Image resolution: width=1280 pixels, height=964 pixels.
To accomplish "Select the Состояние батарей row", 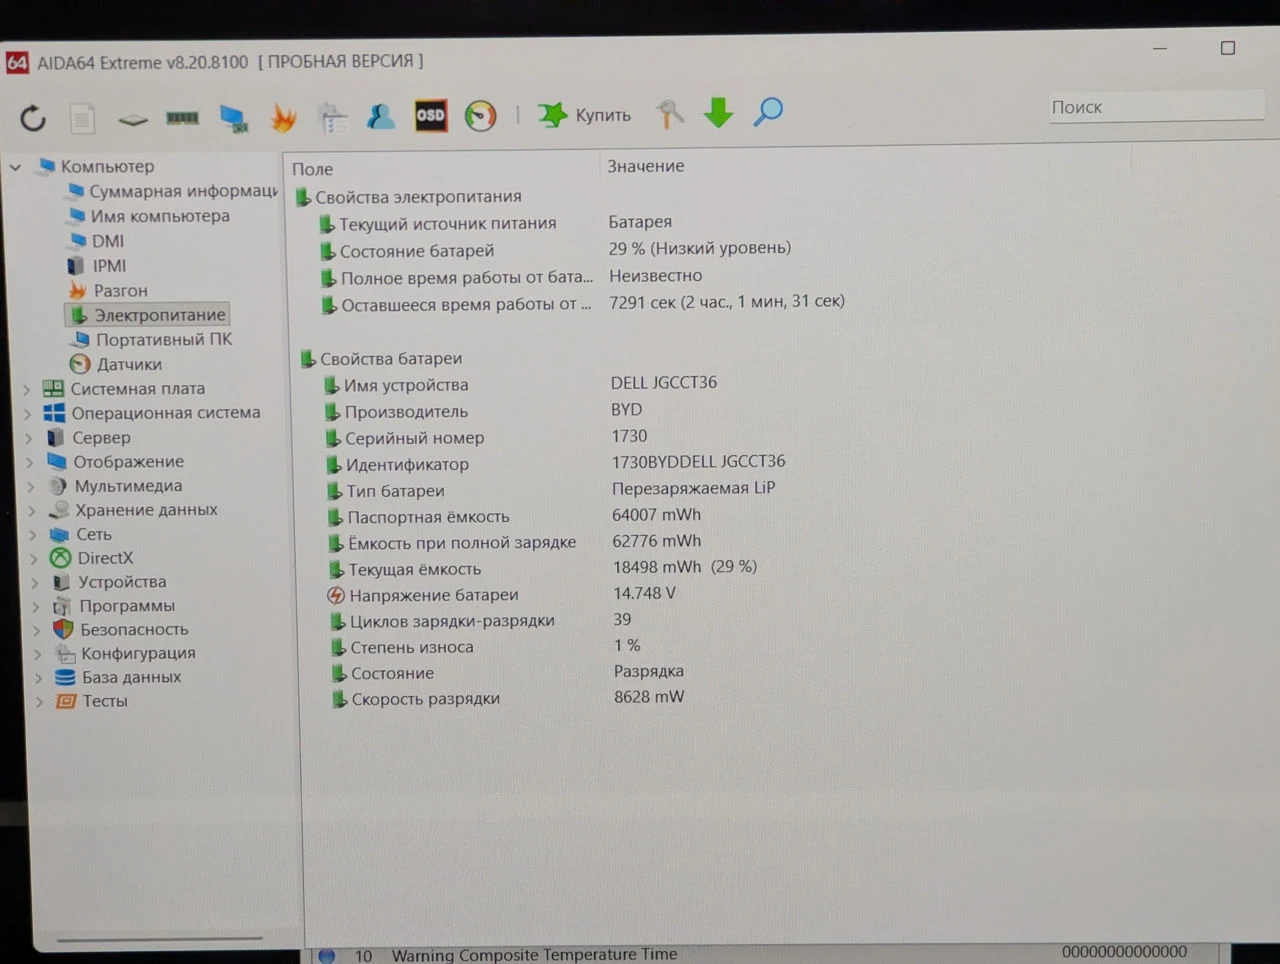I will (x=555, y=250).
